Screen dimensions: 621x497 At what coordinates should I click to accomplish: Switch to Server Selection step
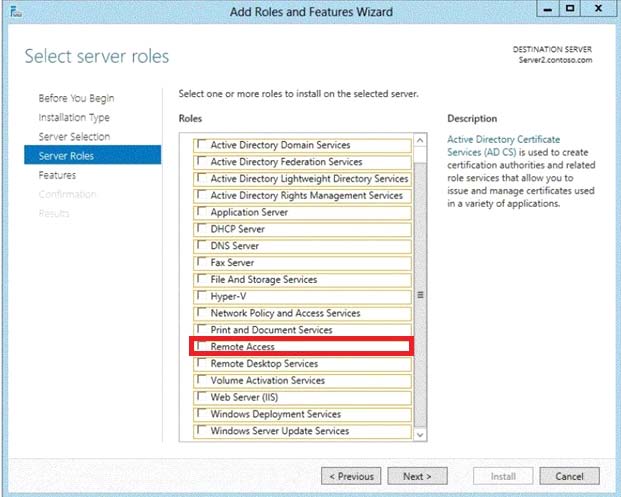click(74, 136)
